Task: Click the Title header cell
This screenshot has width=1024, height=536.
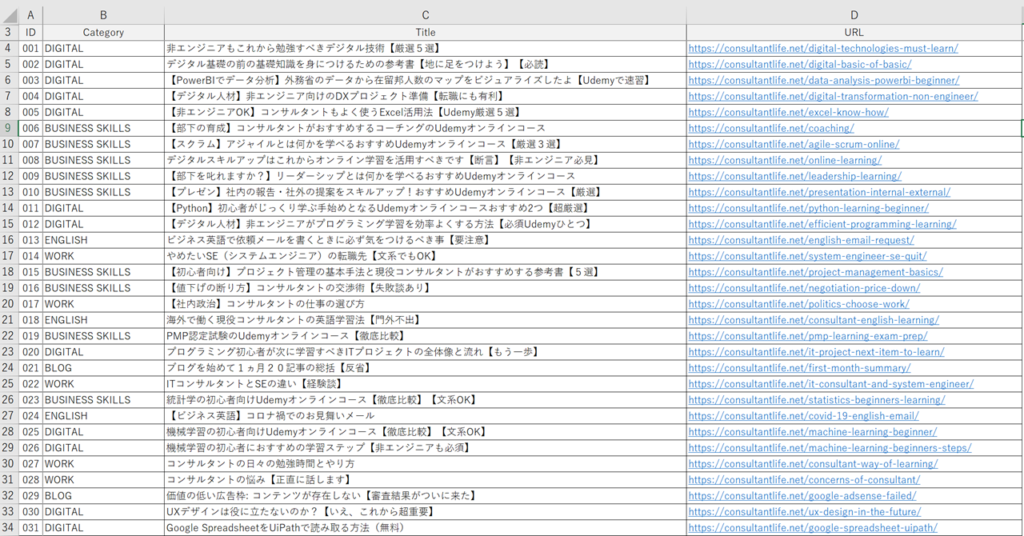Action: click(x=425, y=32)
